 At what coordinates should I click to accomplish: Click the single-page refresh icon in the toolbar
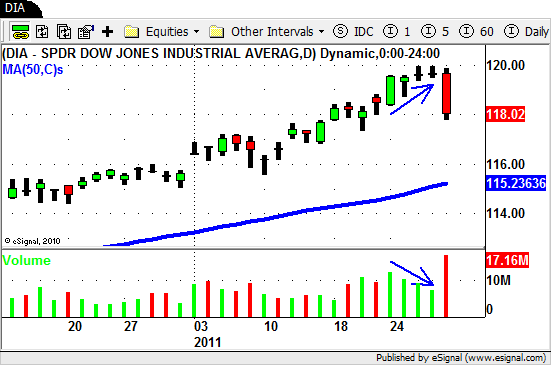[42, 32]
